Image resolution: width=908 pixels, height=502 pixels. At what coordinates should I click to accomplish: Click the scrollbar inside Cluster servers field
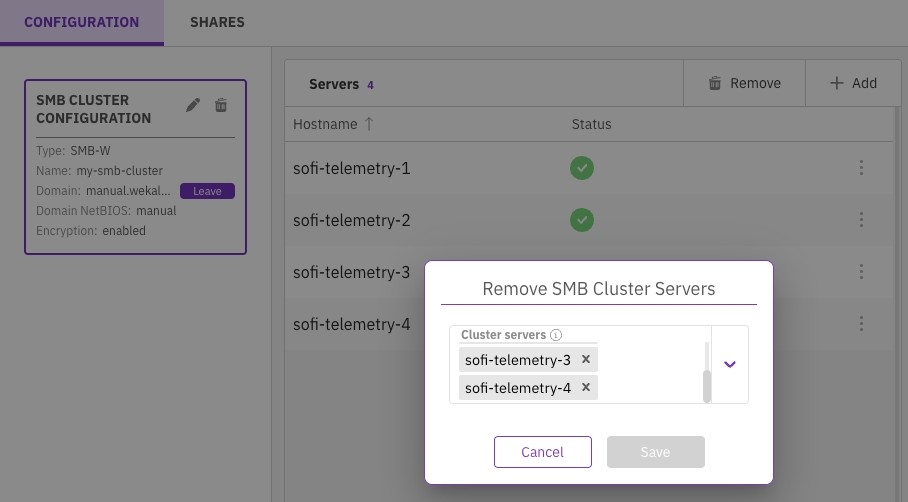707,383
